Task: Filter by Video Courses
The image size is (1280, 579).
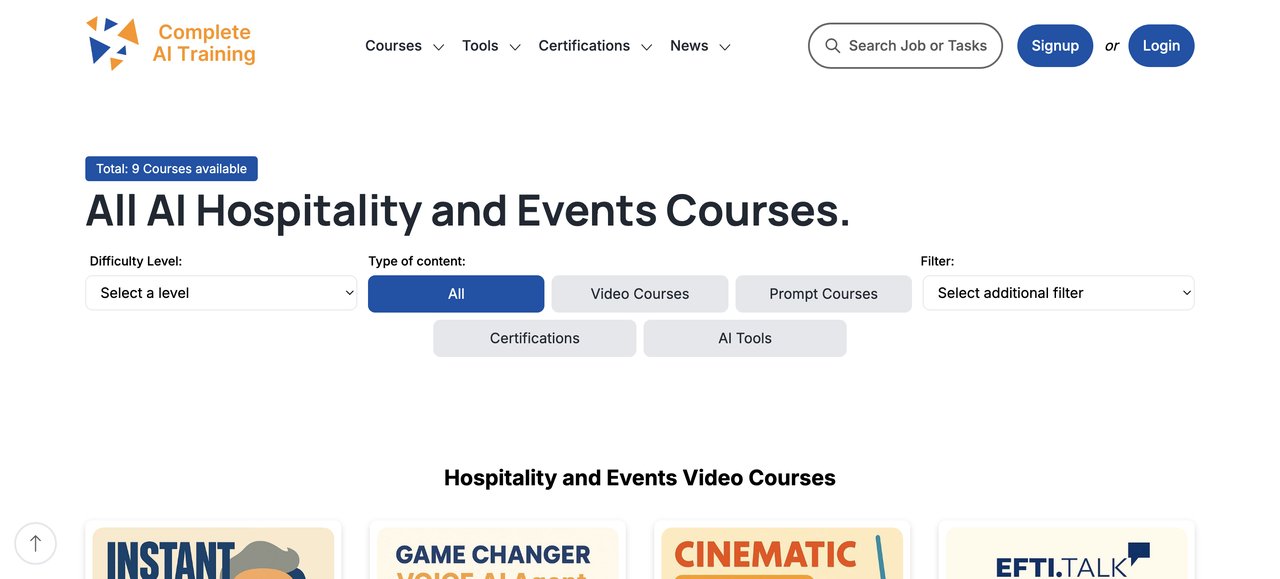Action: point(640,294)
